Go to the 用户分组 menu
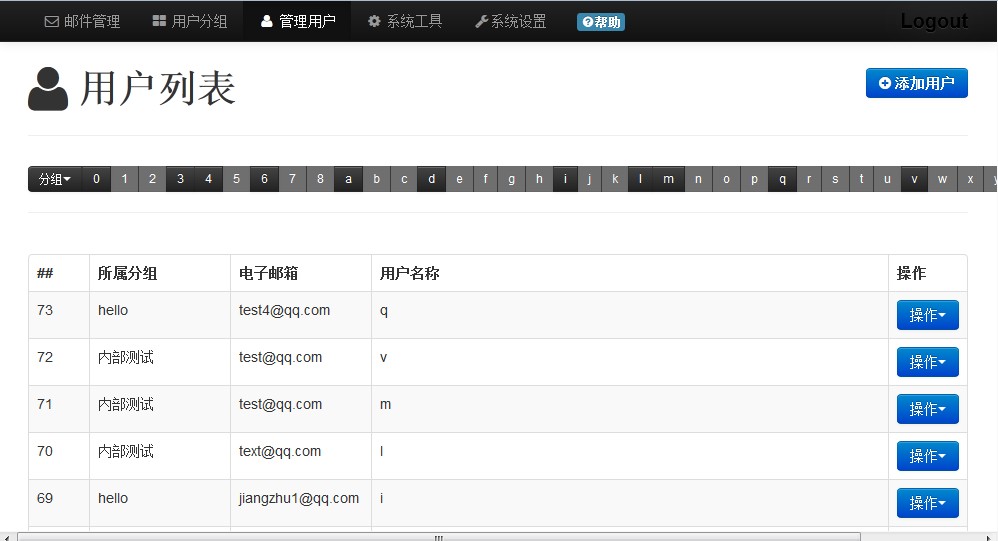This screenshot has height=541, width=998. pos(199,21)
